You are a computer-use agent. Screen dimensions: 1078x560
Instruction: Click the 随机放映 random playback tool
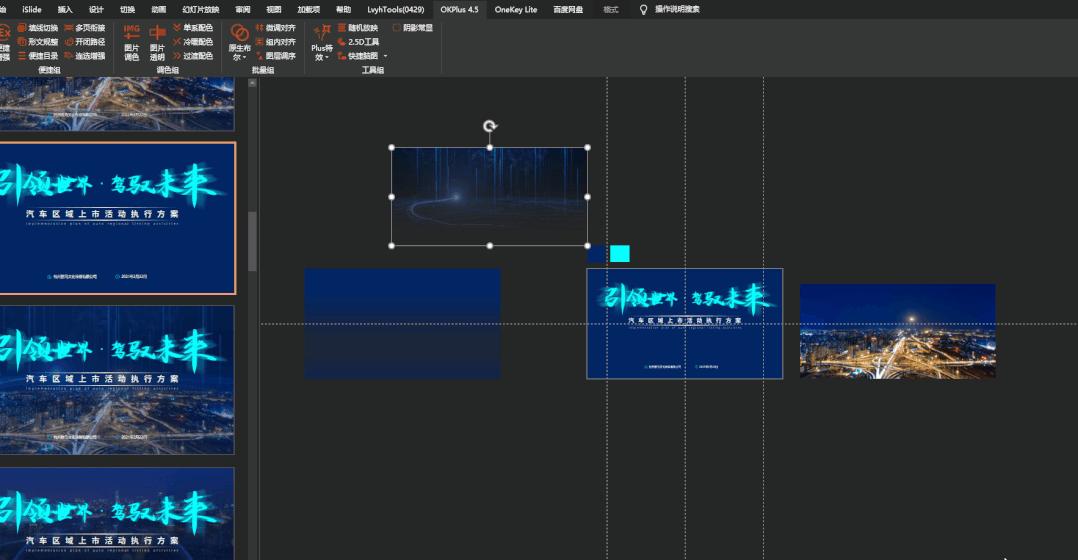point(358,28)
